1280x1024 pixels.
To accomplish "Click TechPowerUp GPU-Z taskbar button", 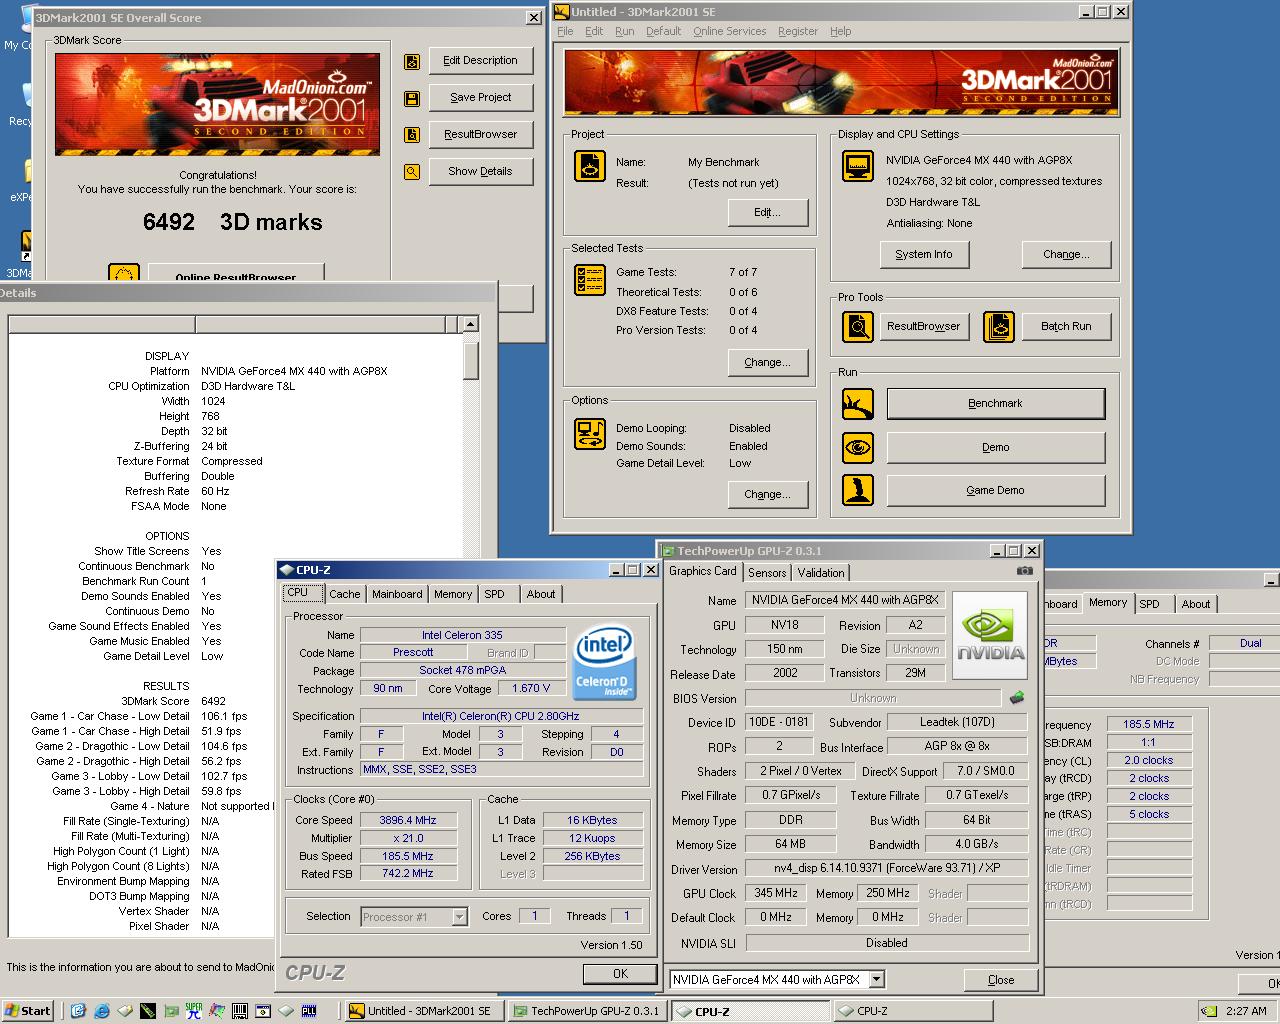I will [586, 1011].
